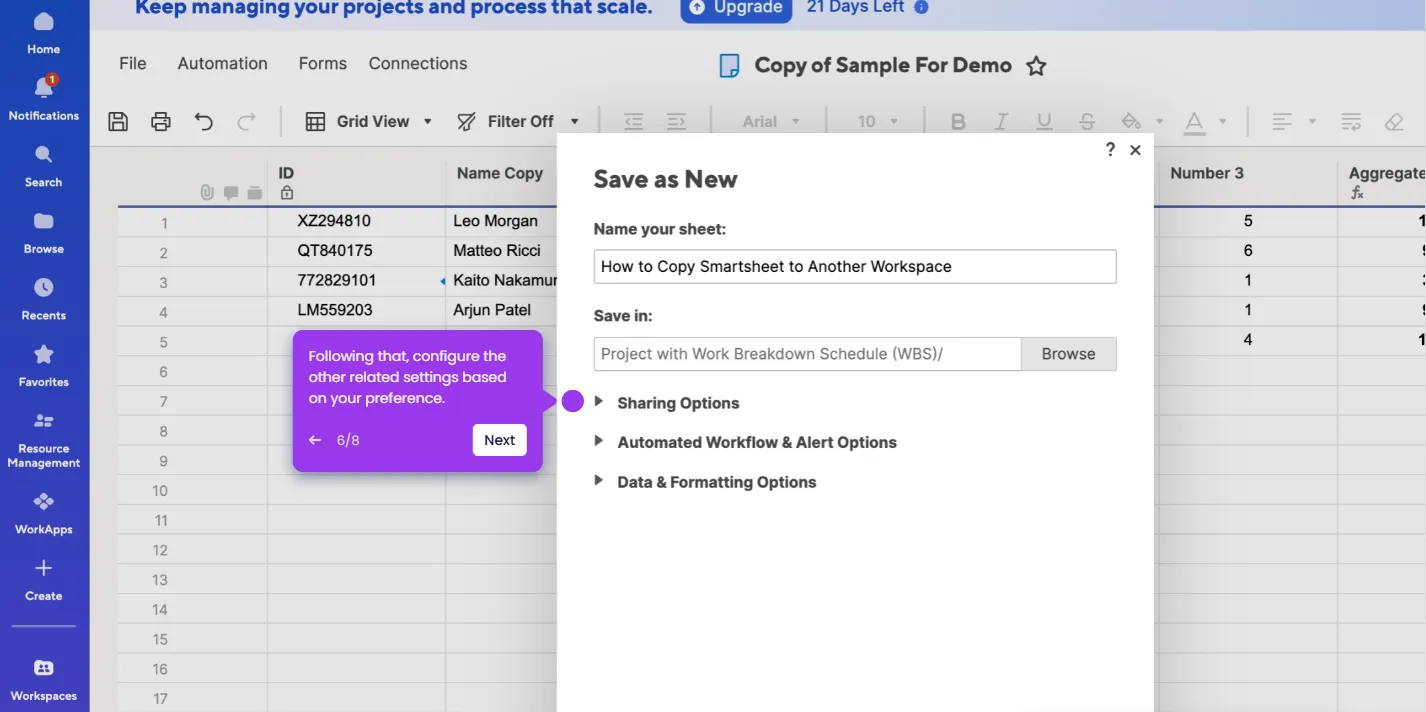1426x712 pixels.
Task: Click the clear formatting eraser icon
Action: tap(1394, 121)
